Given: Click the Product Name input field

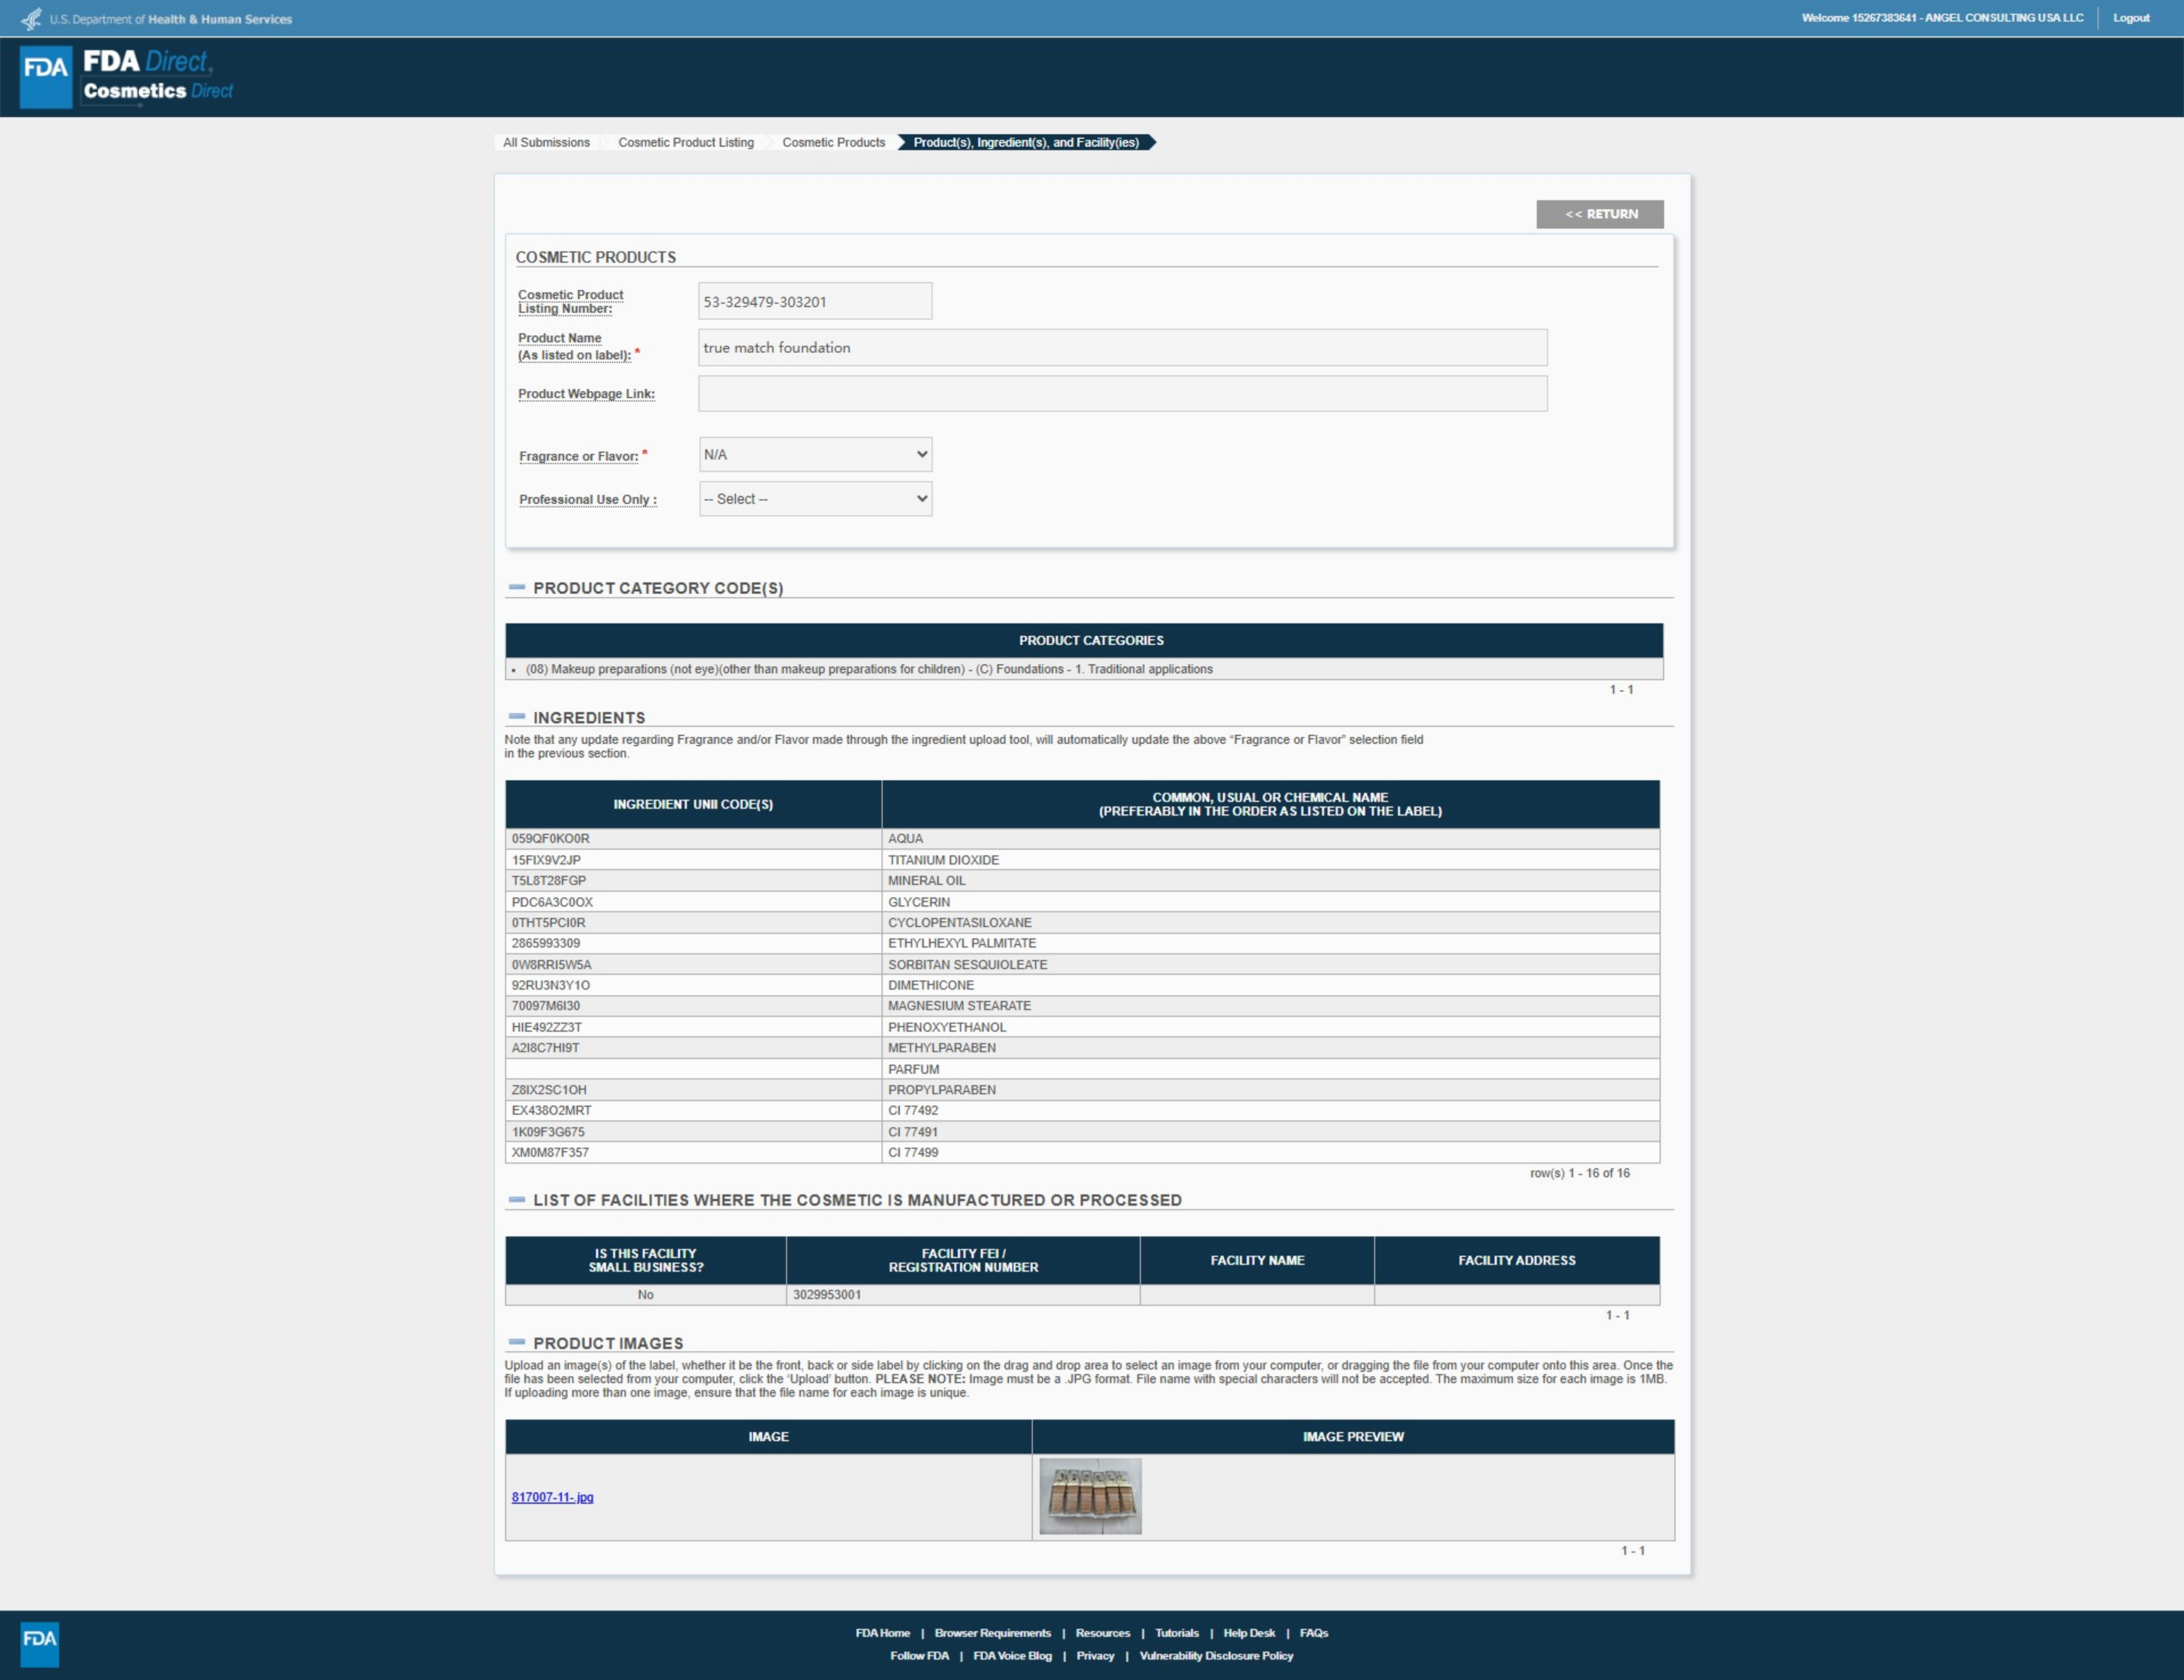Looking at the screenshot, I should coord(1122,348).
